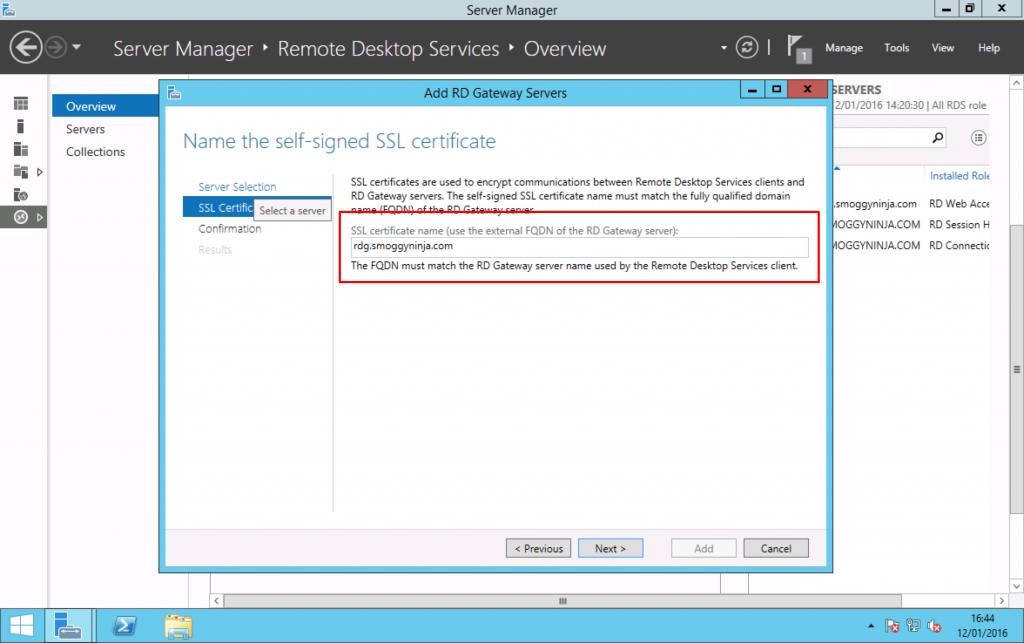1024x643 pixels.
Task: Open Windows PowerShell from the taskbar
Action: tap(124, 625)
